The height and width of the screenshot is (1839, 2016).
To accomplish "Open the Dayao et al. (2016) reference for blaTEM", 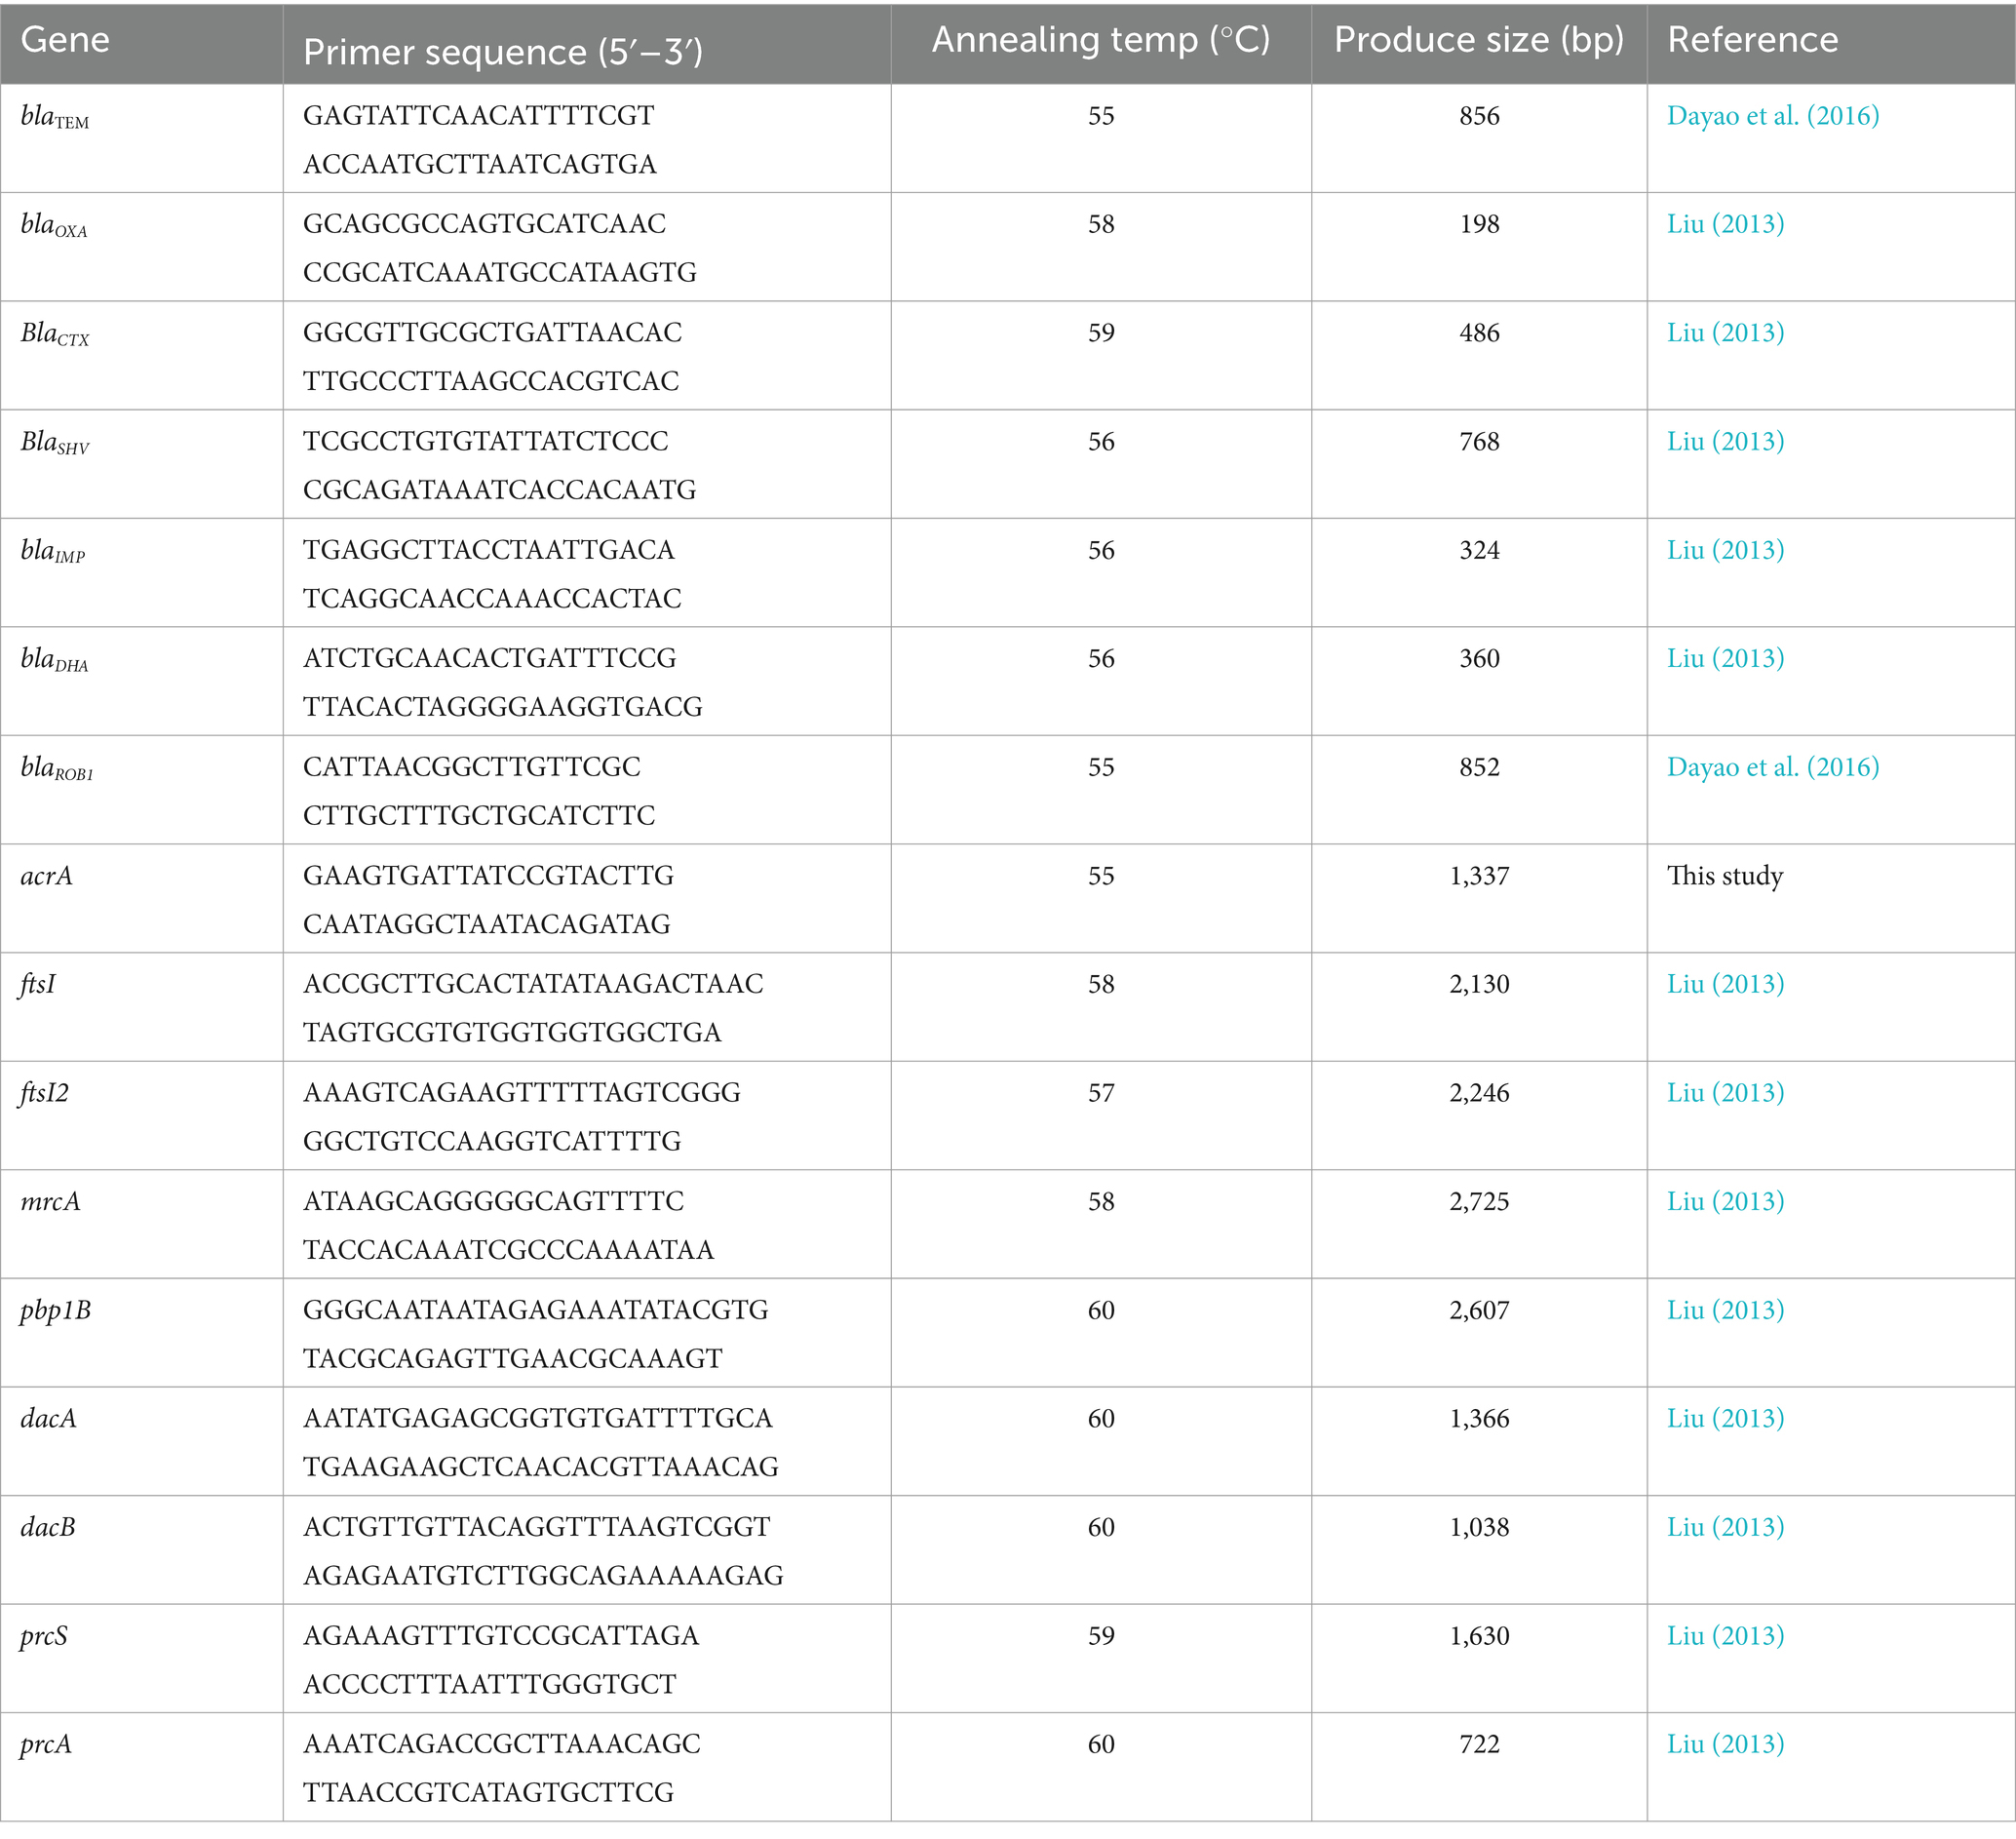I will (x=1772, y=116).
